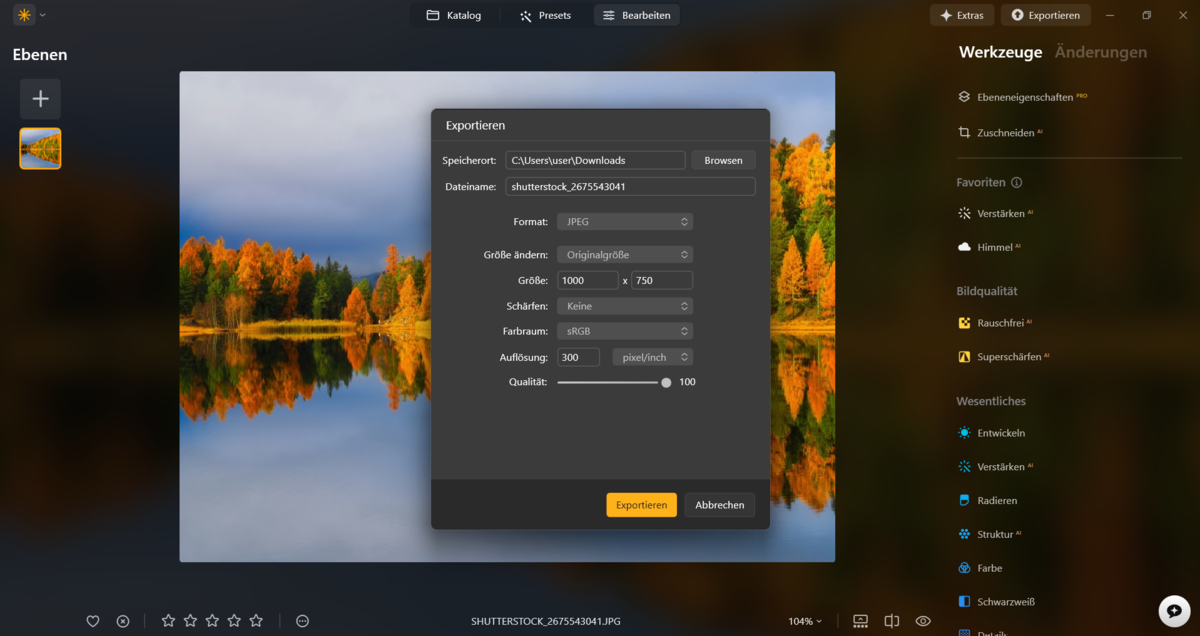Click the Favoriten info icon
This screenshot has width=1200, height=636.
click(x=1017, y=183)
